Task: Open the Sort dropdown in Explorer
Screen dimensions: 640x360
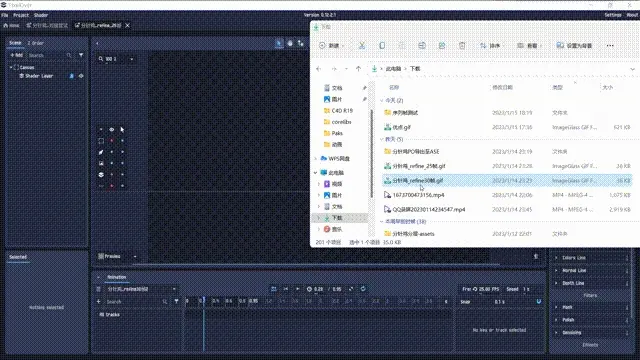Action: tap(491, 46)
